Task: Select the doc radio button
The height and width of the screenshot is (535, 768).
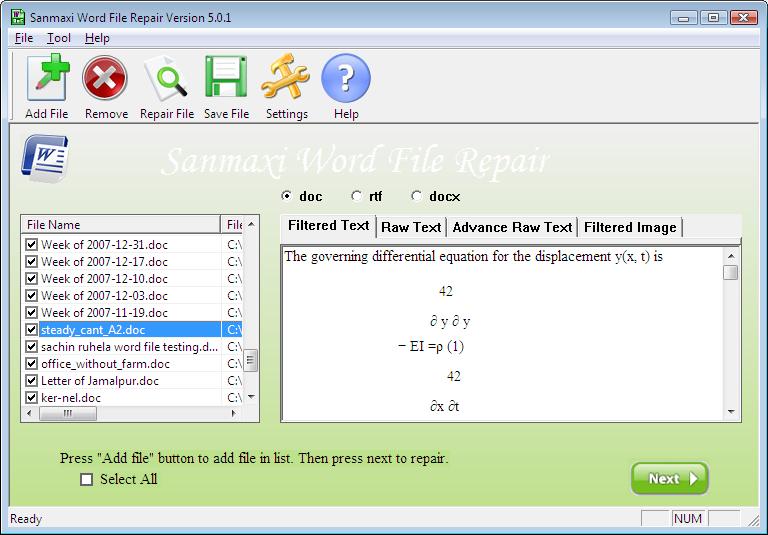Action: pyautogui.click(x=287, y=196)
